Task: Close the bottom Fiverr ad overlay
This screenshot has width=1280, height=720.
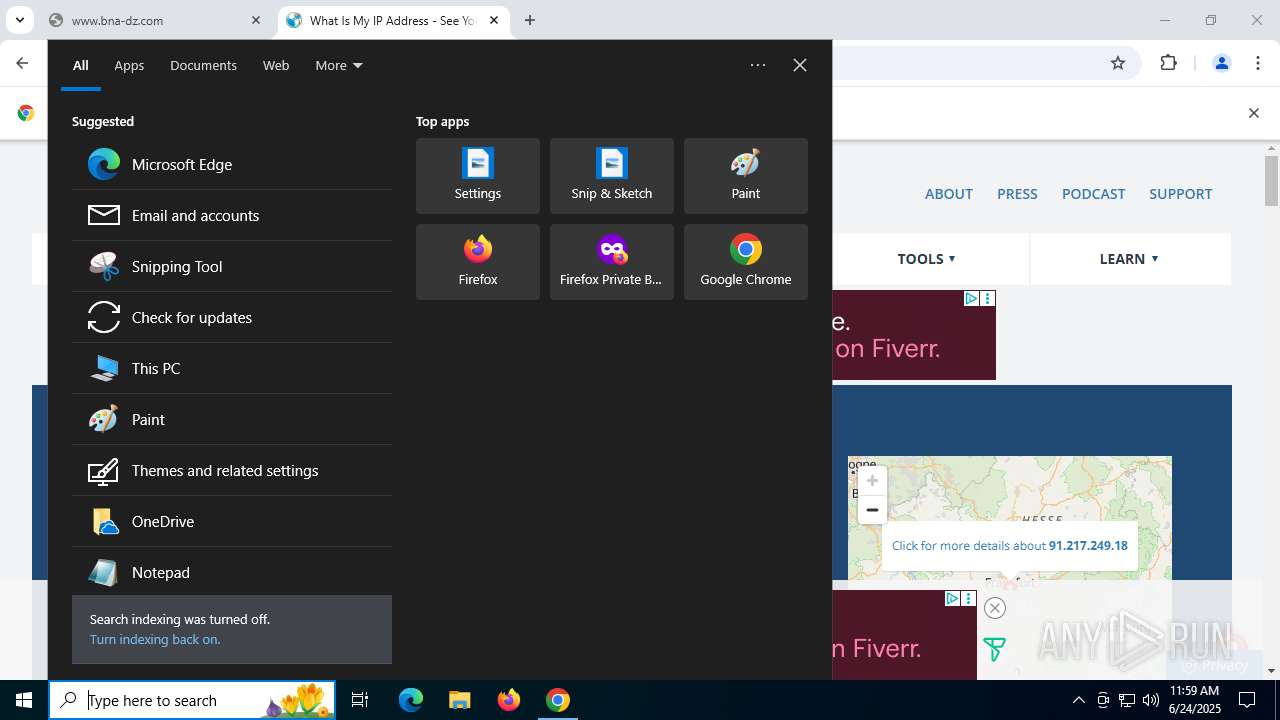Action: tap(994, 608)
